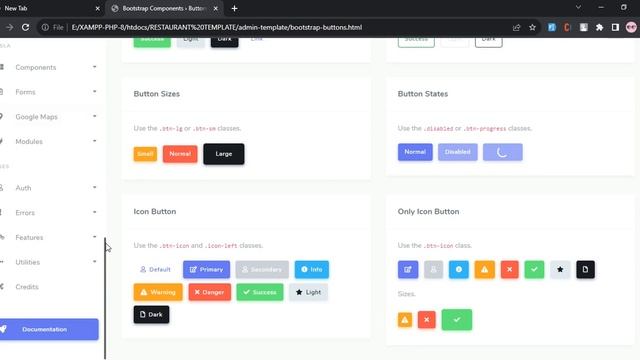Click small orange warning button under Sizes
Viewport: 640px width, 360px height.
[x=405, y=320]
